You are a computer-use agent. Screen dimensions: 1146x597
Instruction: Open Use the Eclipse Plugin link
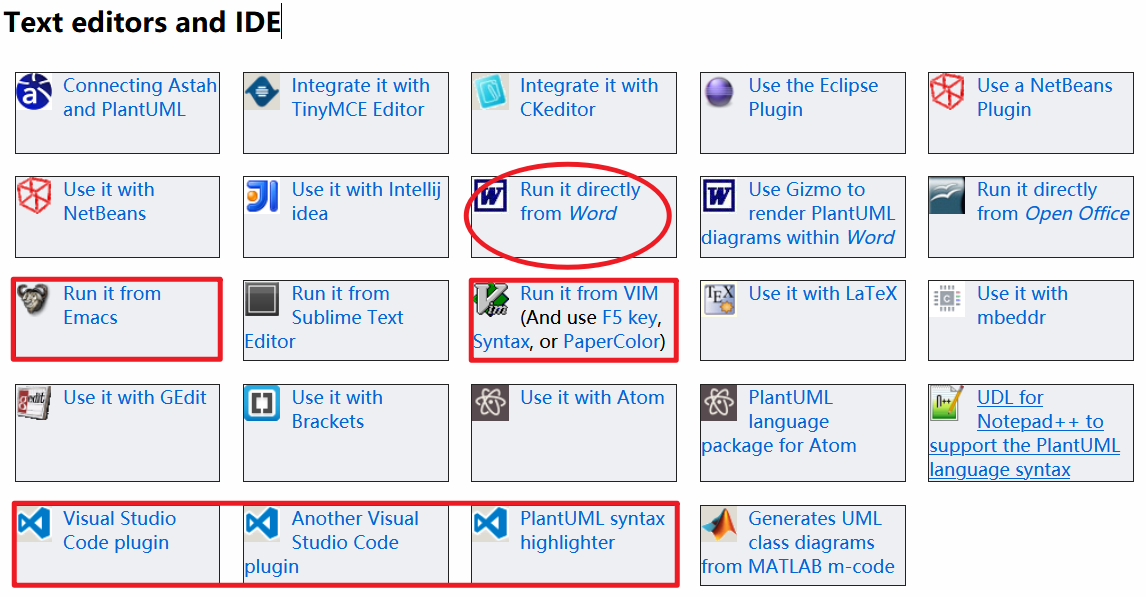813,97
